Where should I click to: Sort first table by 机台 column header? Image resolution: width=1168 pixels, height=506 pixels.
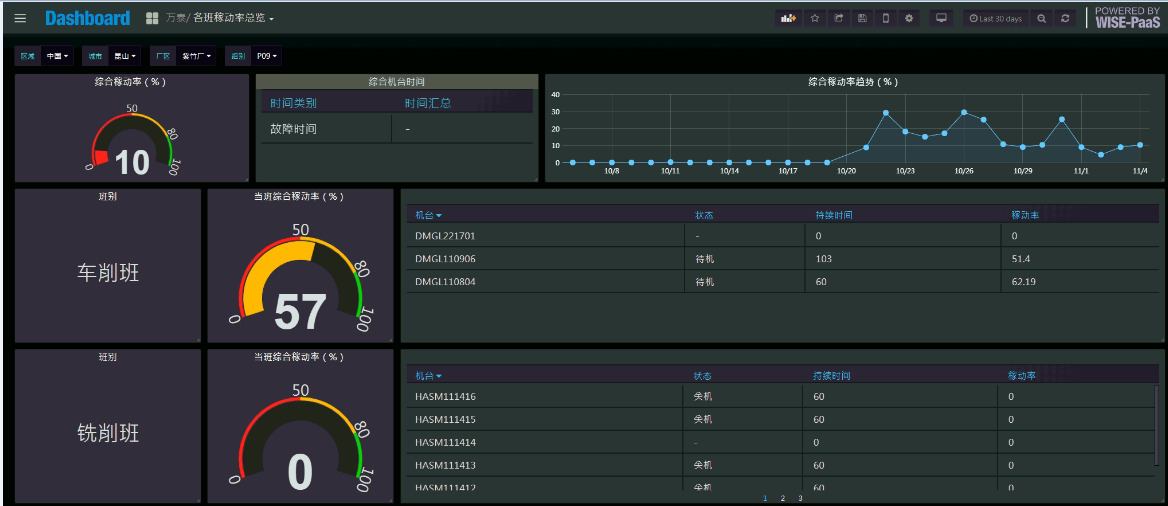click(428, 215)
